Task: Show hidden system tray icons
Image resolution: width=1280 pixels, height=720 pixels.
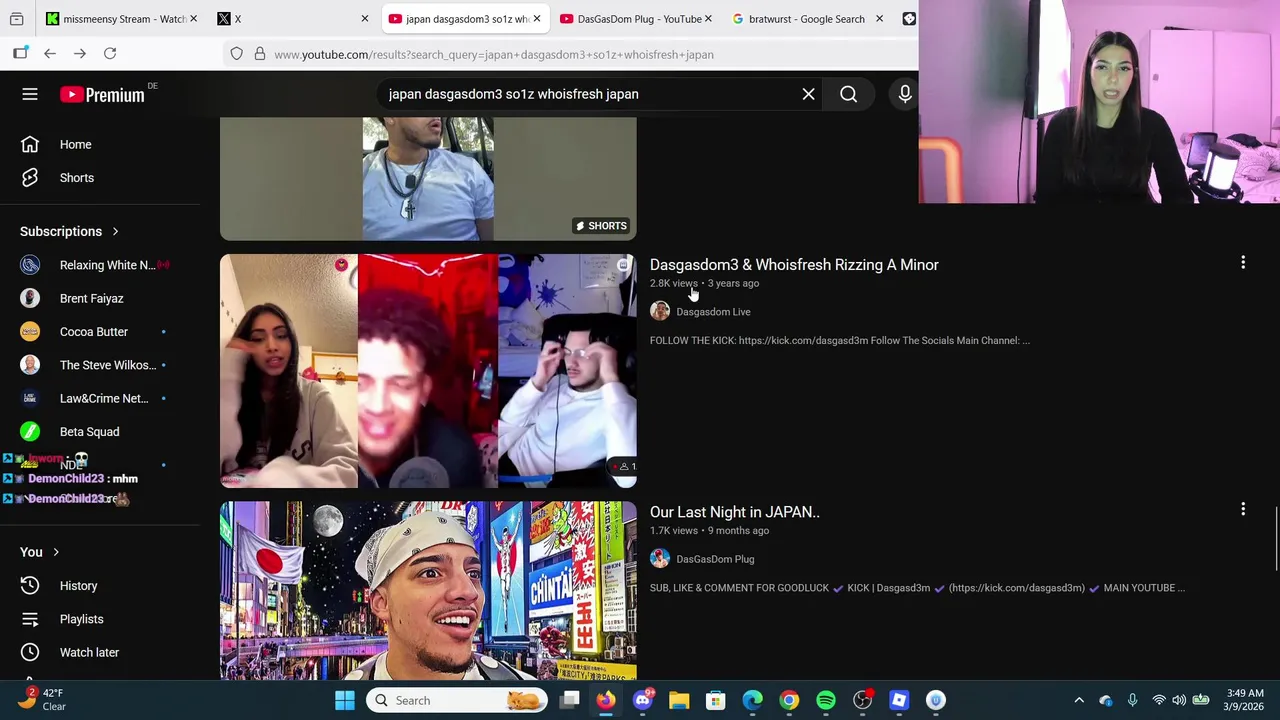Action: pos(1079,700)
